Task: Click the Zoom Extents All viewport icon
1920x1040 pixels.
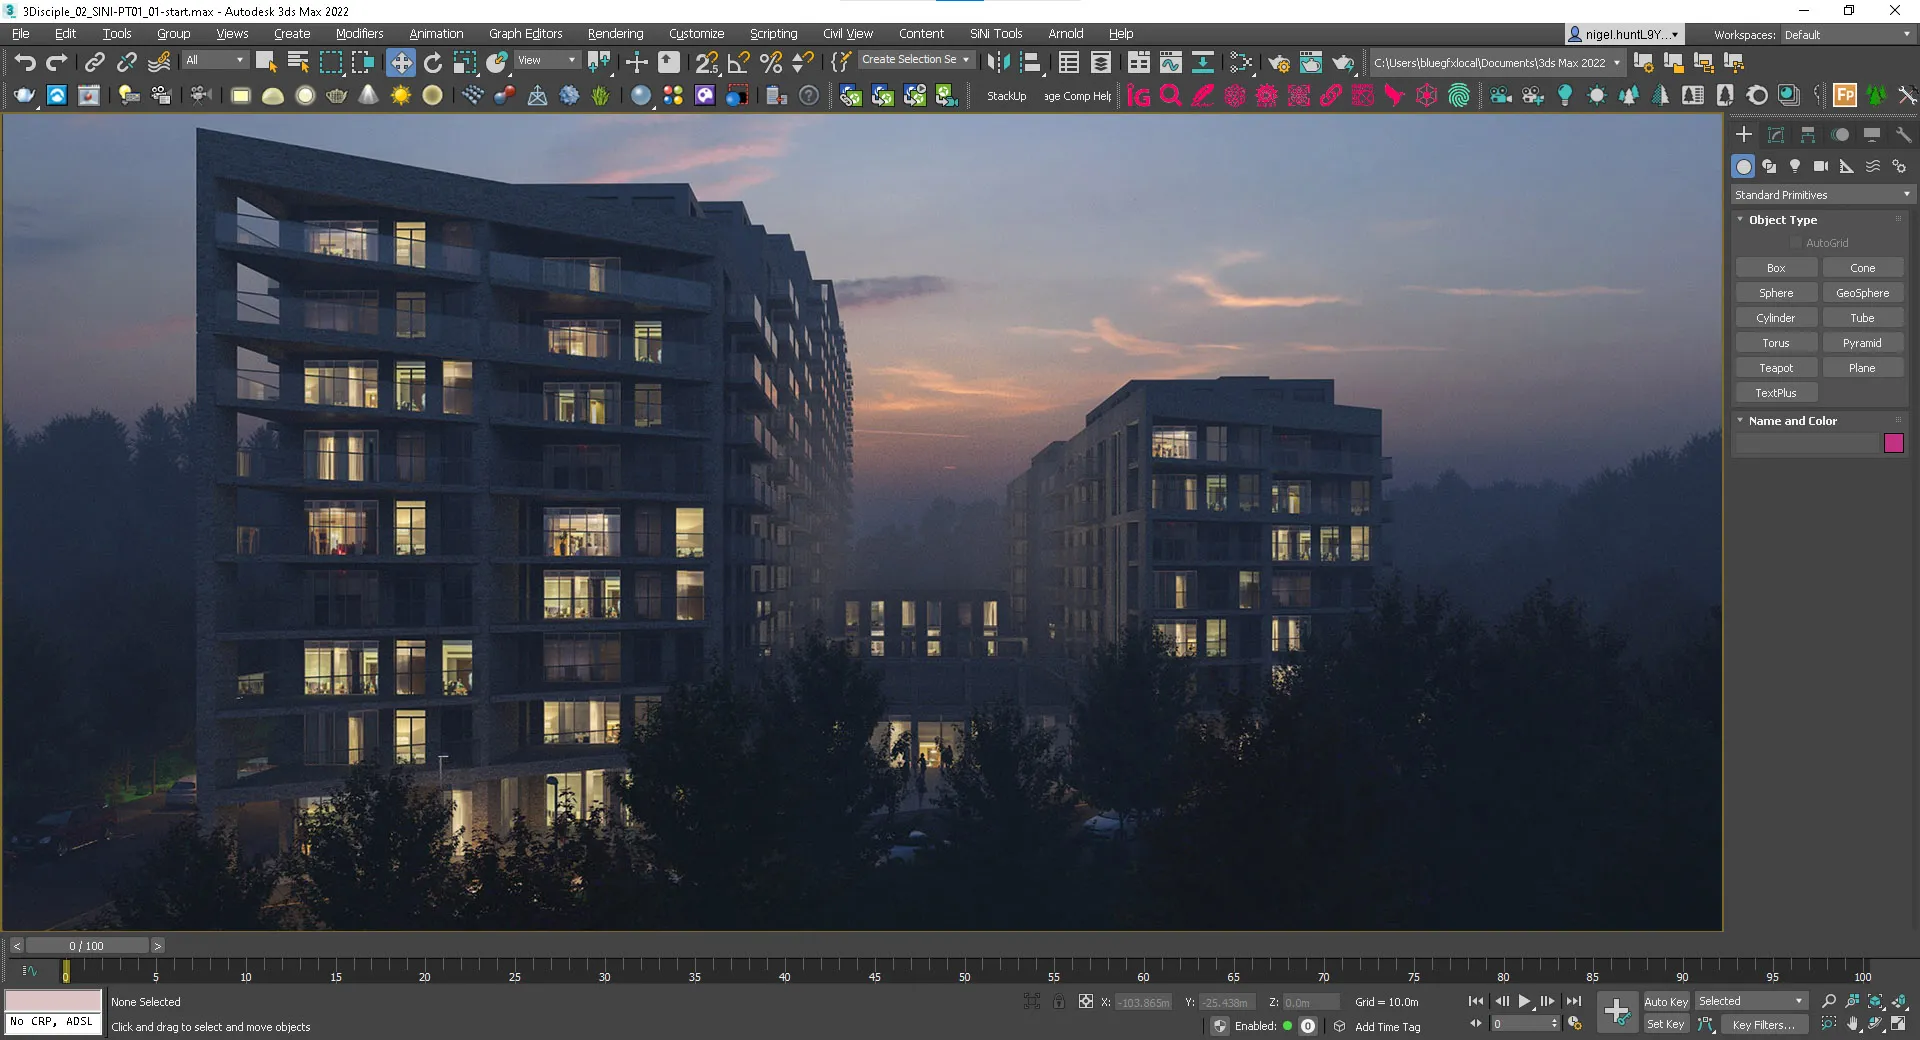Action: point(1899,1001)
